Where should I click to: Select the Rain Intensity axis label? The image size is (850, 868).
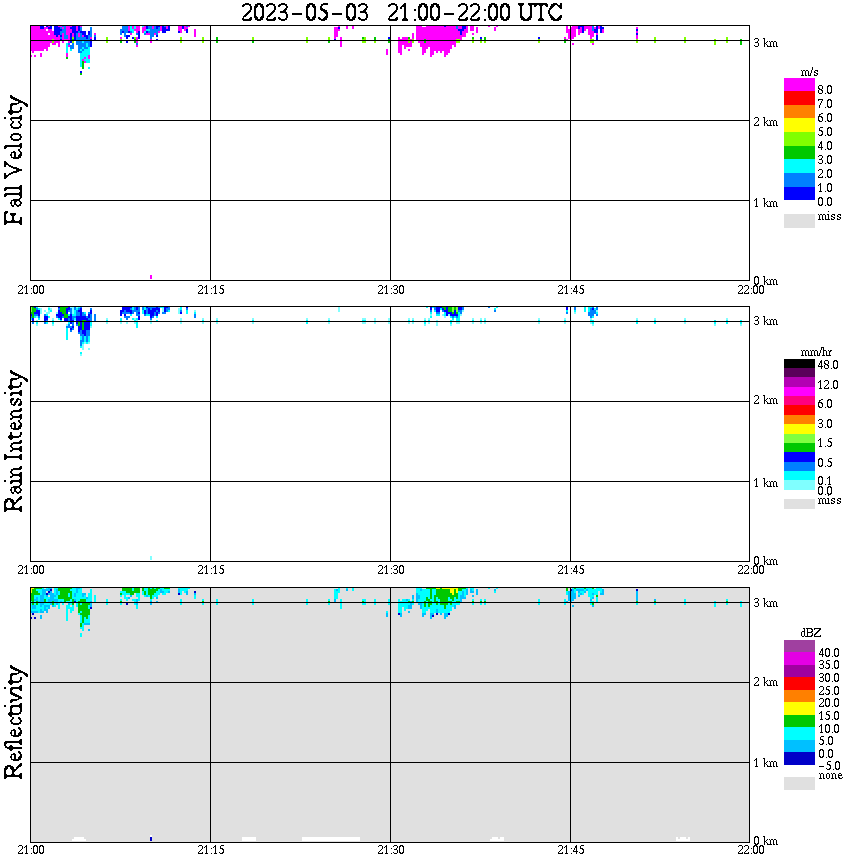click(14, 441)
